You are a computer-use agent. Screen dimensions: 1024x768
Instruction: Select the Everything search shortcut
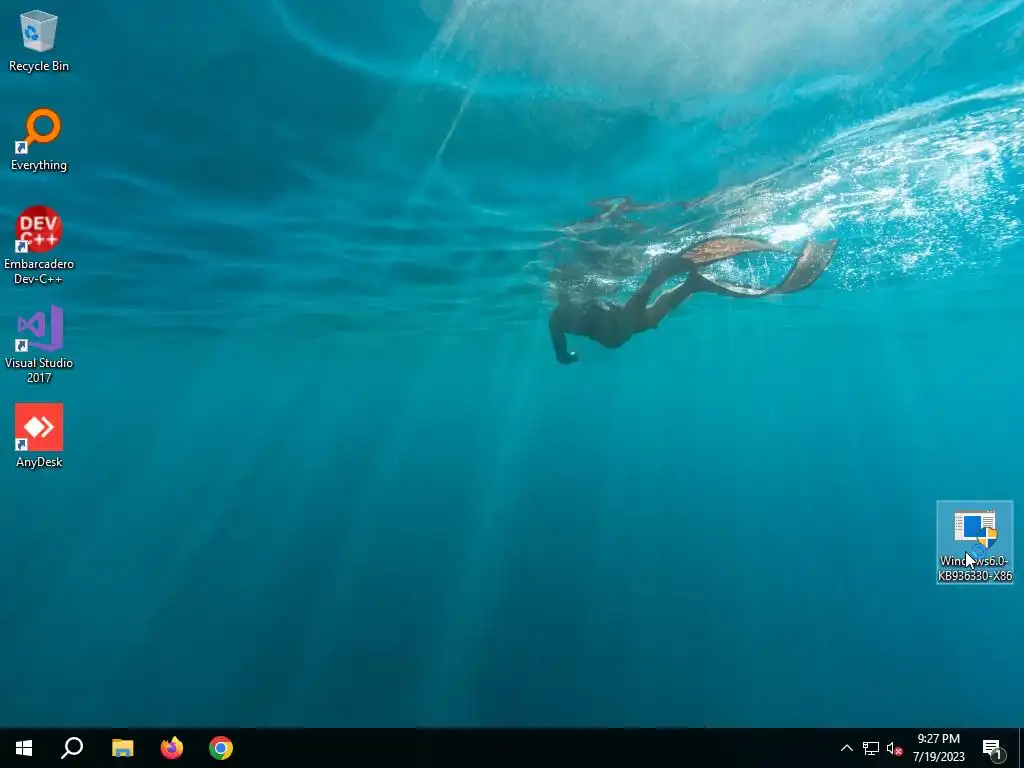coord(39,140)
